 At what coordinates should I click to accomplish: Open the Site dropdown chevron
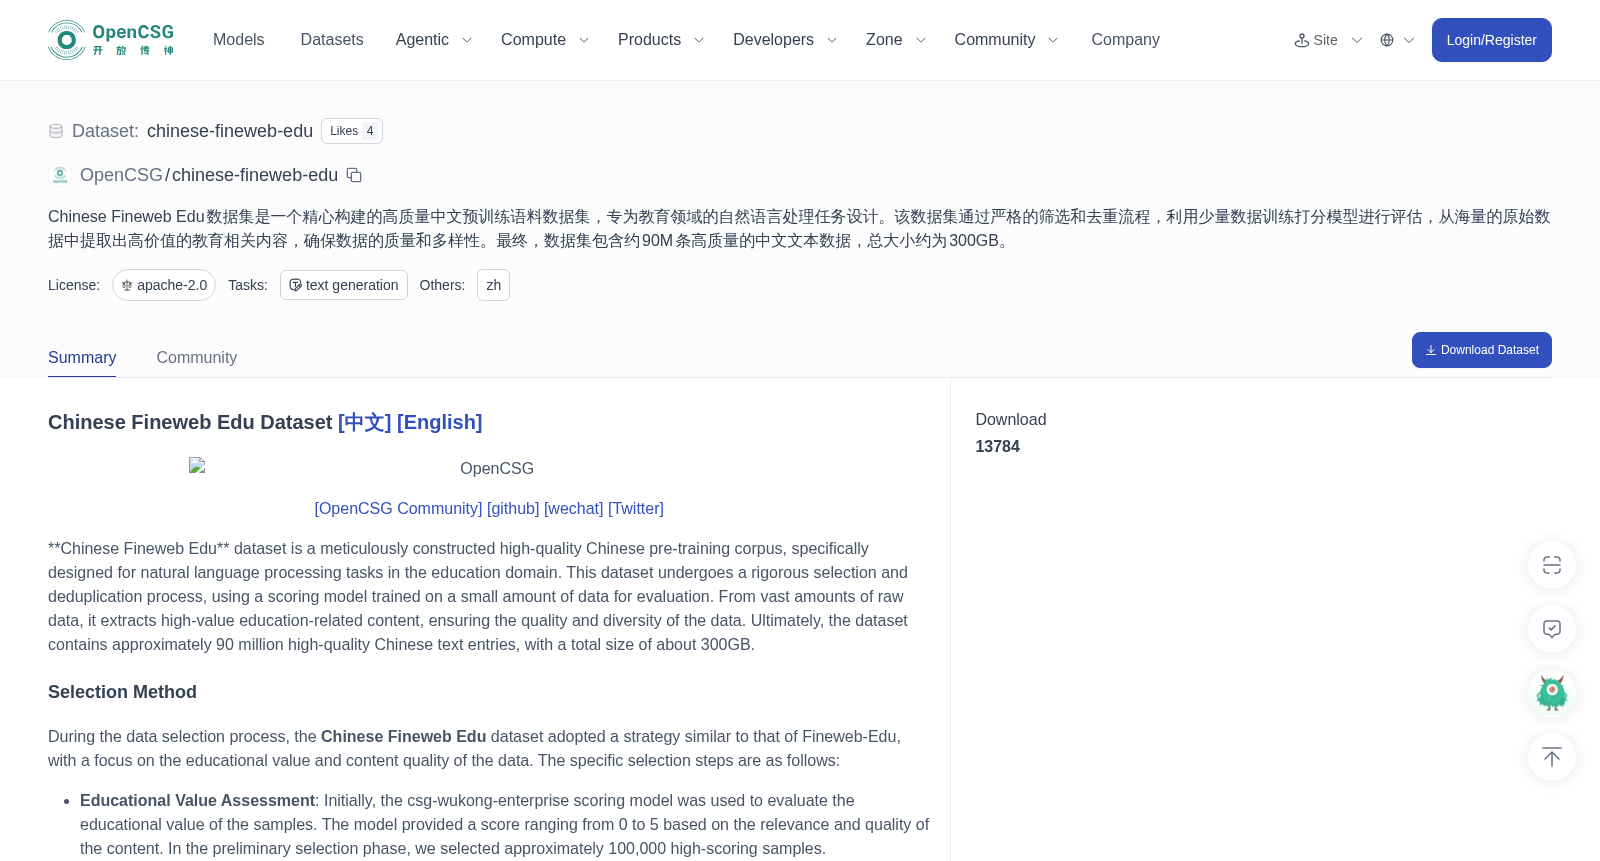(1357, 40)
